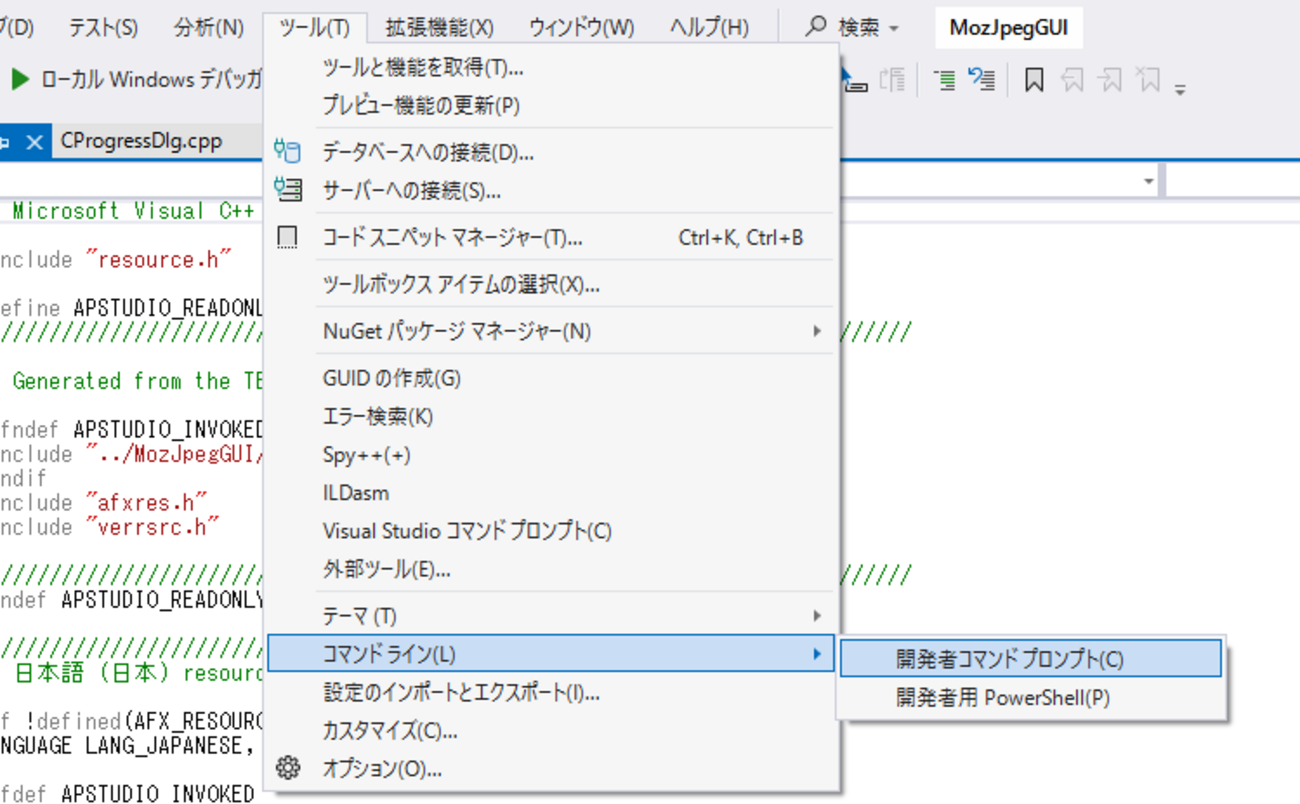
Task: Start debugging with the green play arrow
Action: [x=19, y=79]
